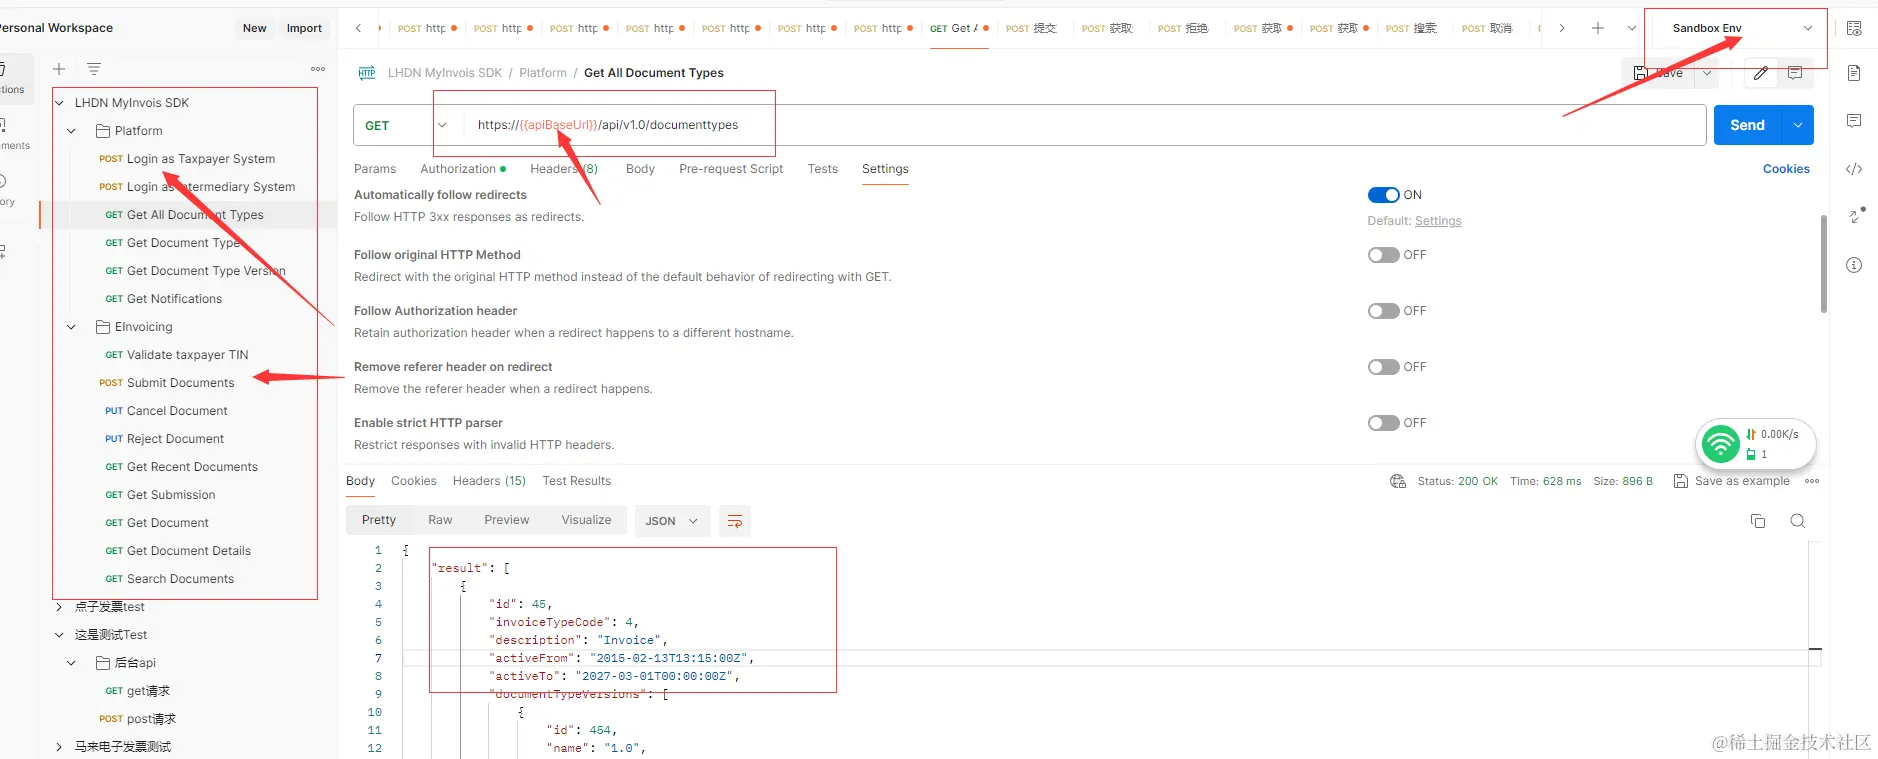This screenshot has width=1878, height=759.
Task: Open the Test Results tab
Action: pyautogui.click(x=577, y=481)
